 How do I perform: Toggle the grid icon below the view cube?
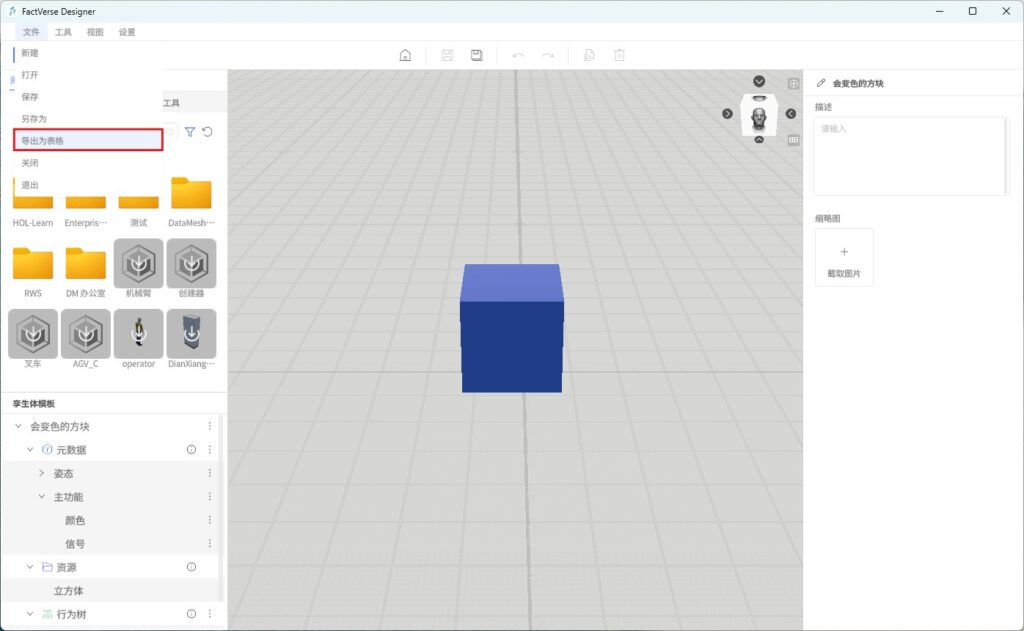click(x=793, y=140)
